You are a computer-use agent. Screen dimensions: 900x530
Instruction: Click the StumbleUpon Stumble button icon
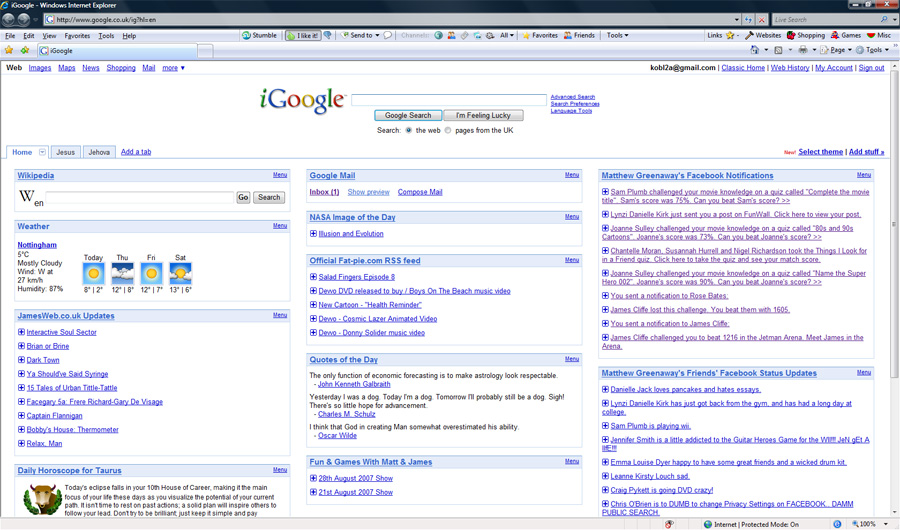coord(246,35)
